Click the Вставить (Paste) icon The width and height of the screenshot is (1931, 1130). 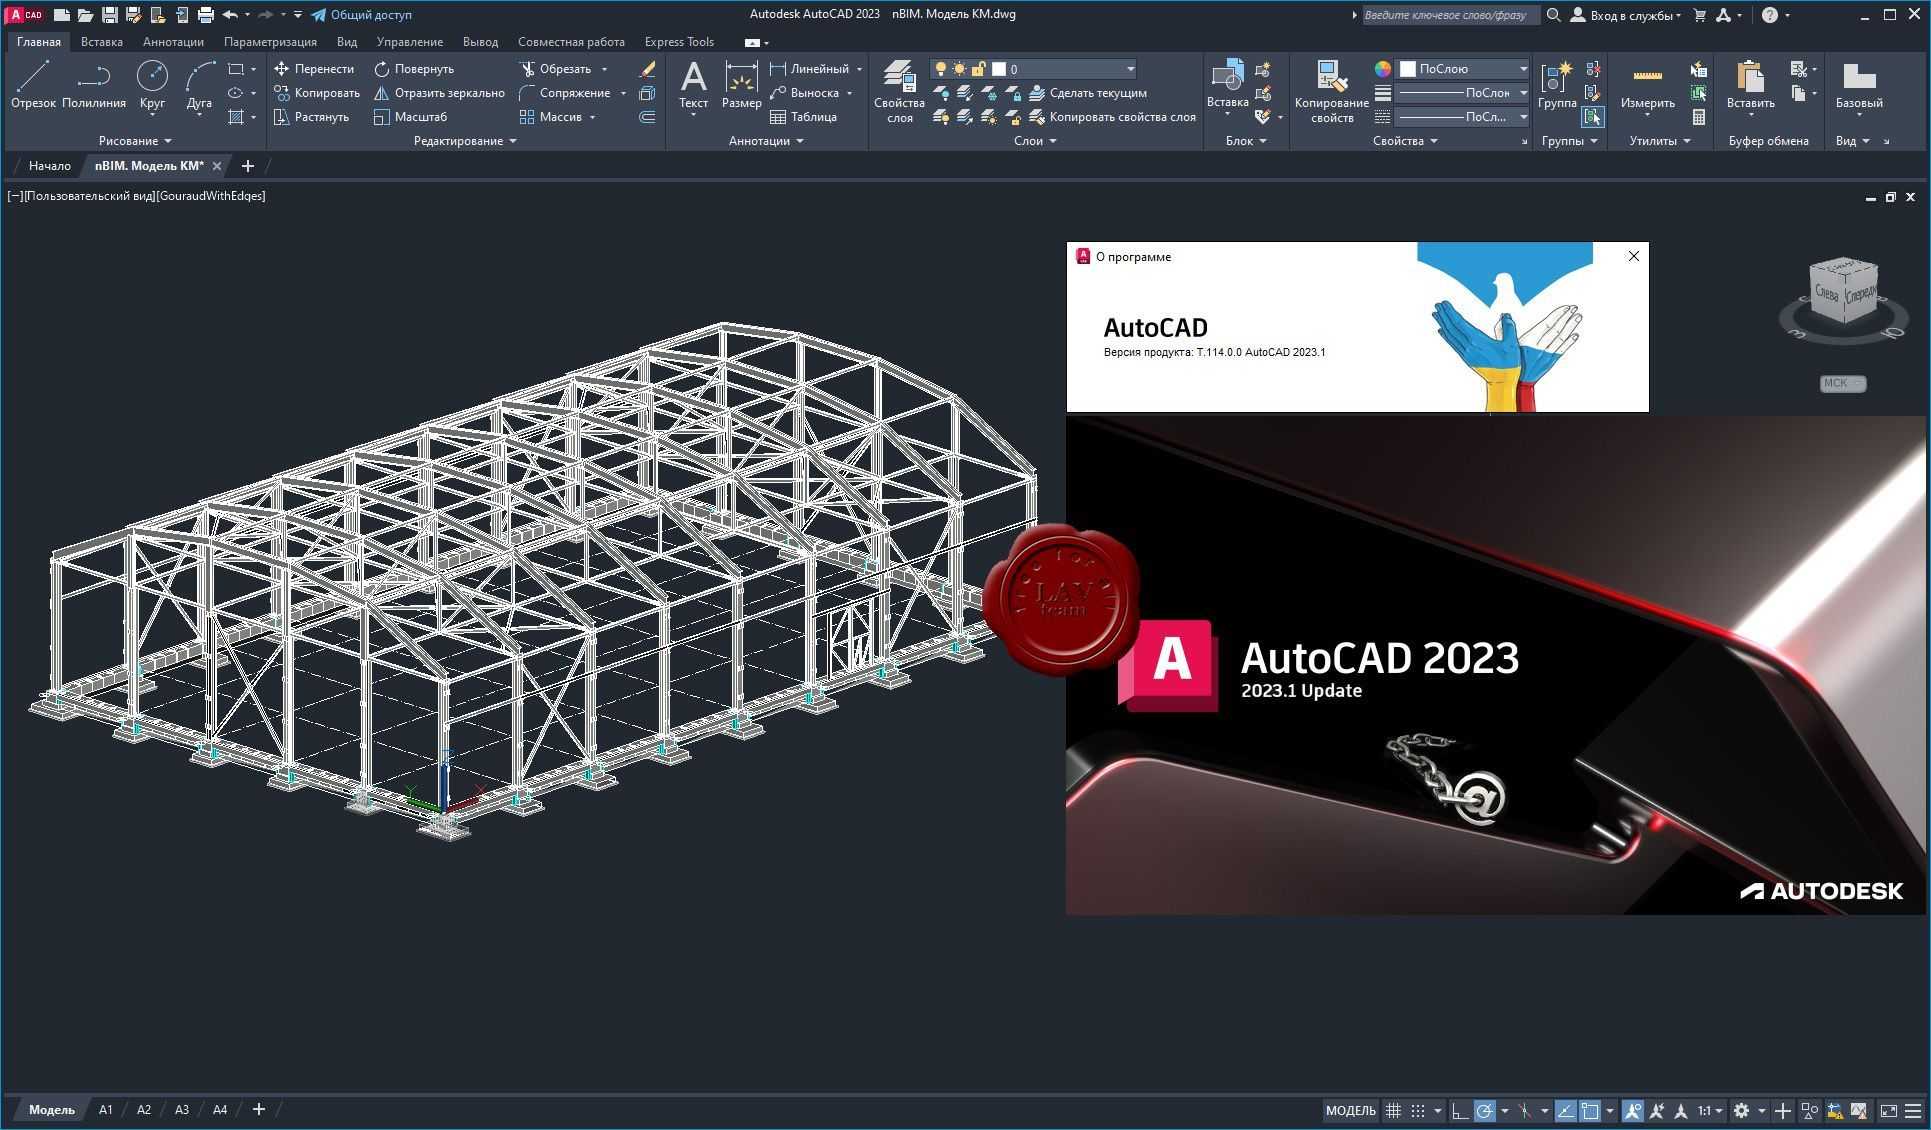1750,77
